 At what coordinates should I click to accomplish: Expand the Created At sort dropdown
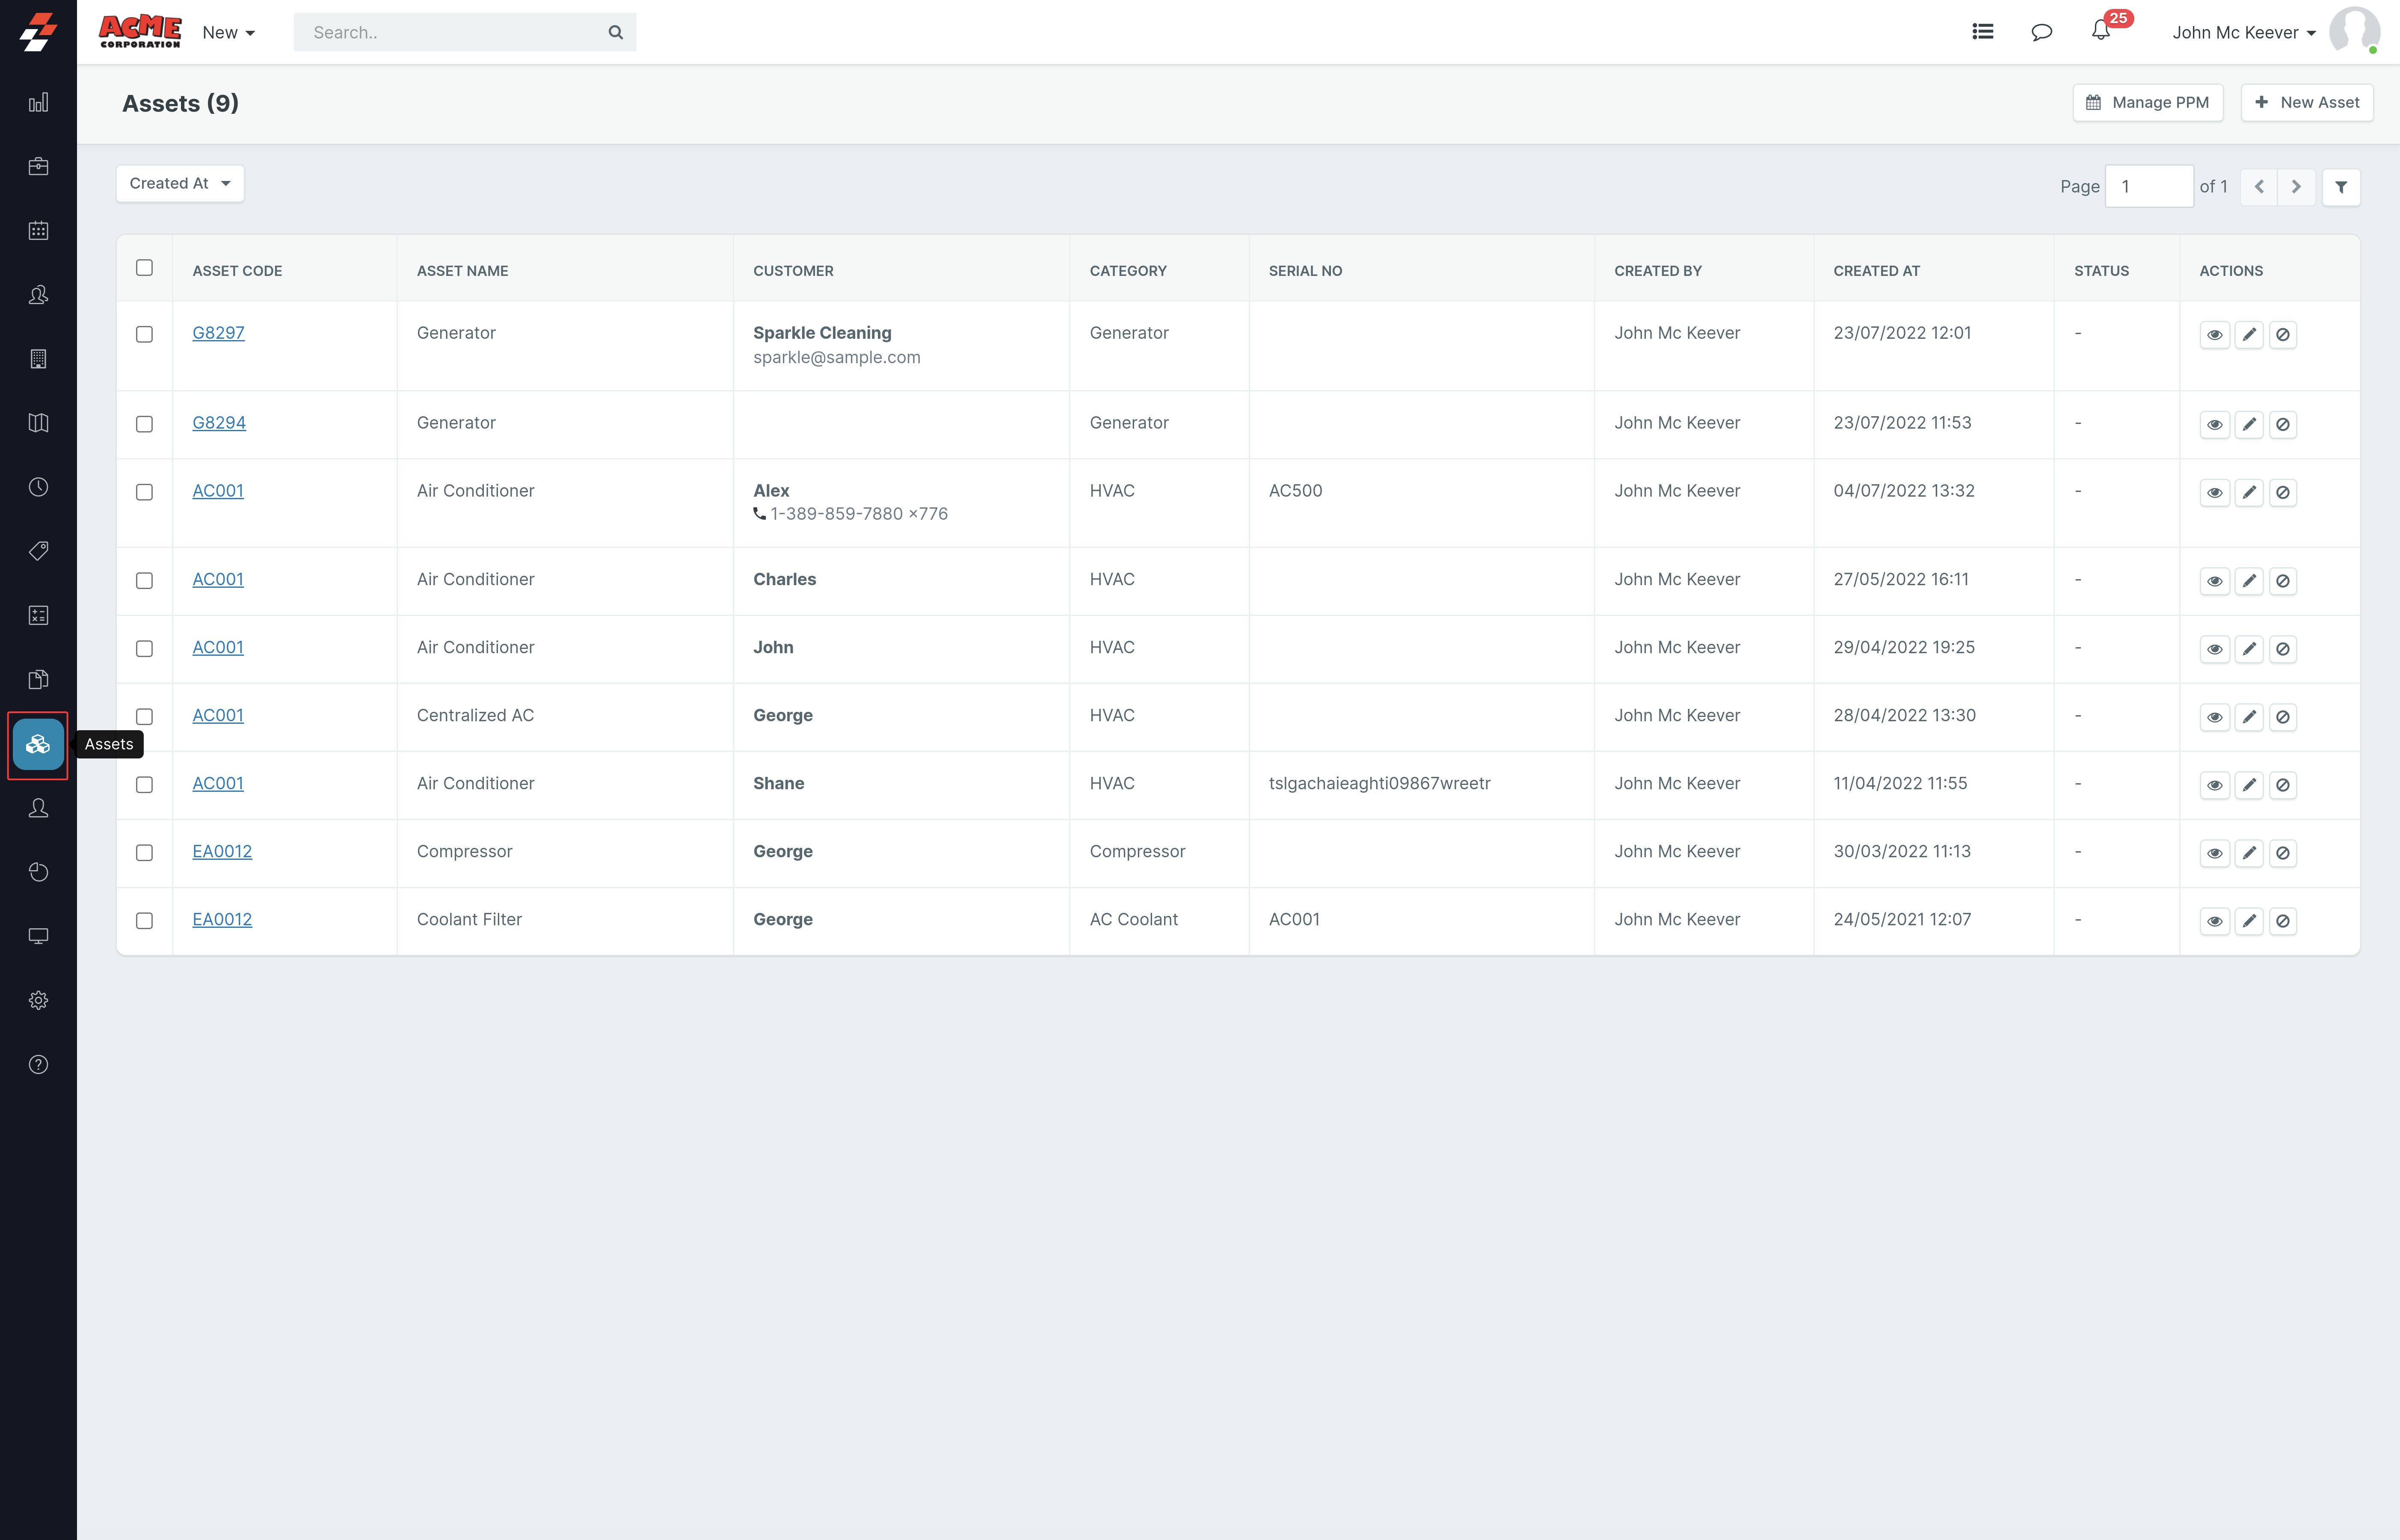tap(180, 184)
